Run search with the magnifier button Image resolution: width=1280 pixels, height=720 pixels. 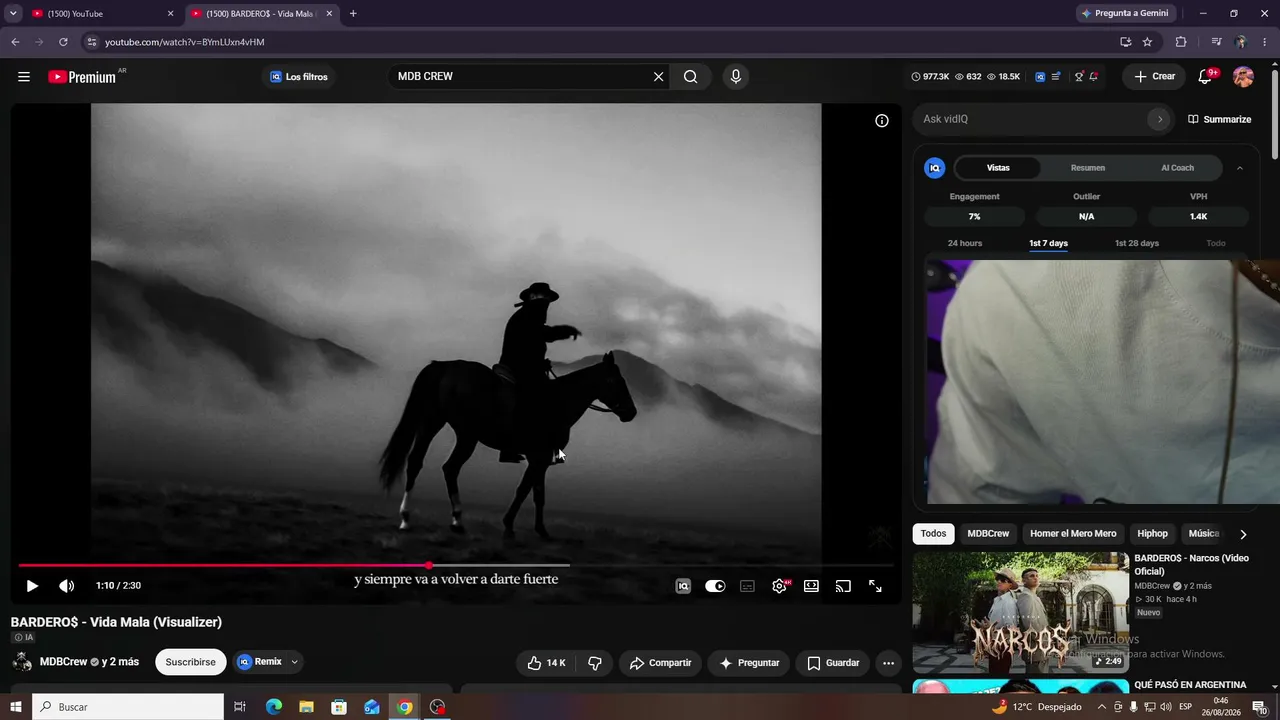click(690, 77)
